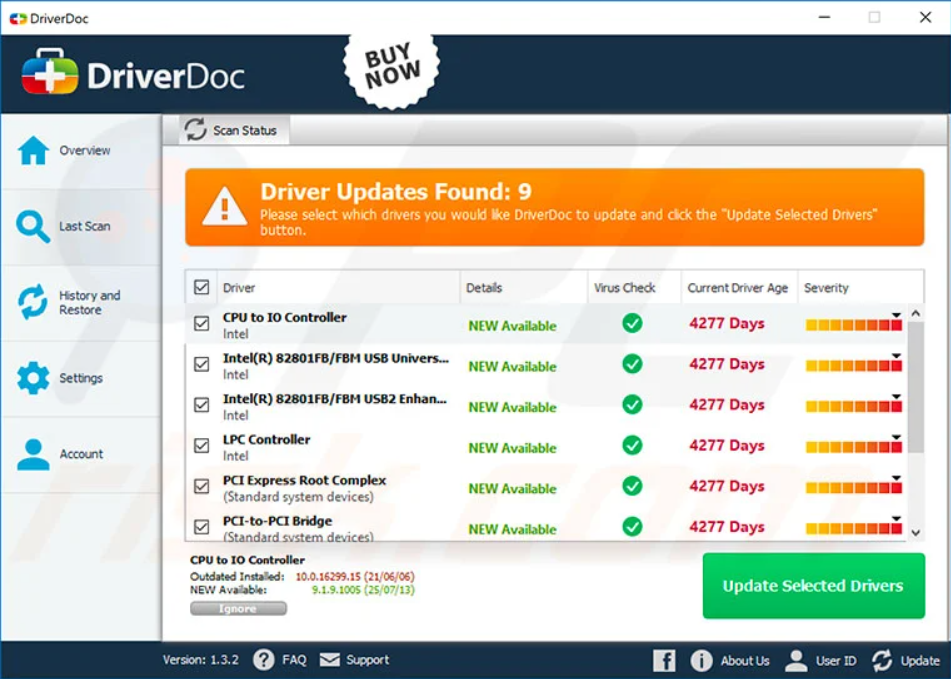Open the Support link

368,660
